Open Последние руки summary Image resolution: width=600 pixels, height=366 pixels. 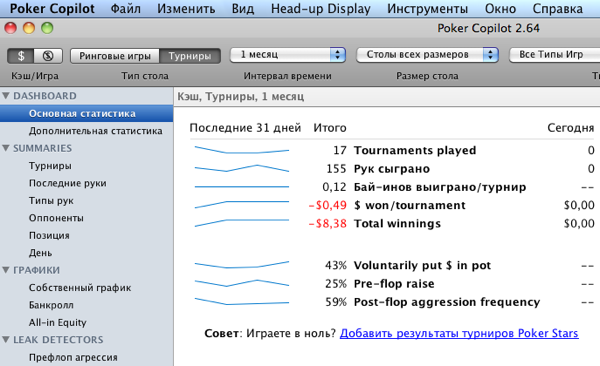[68, 183]
